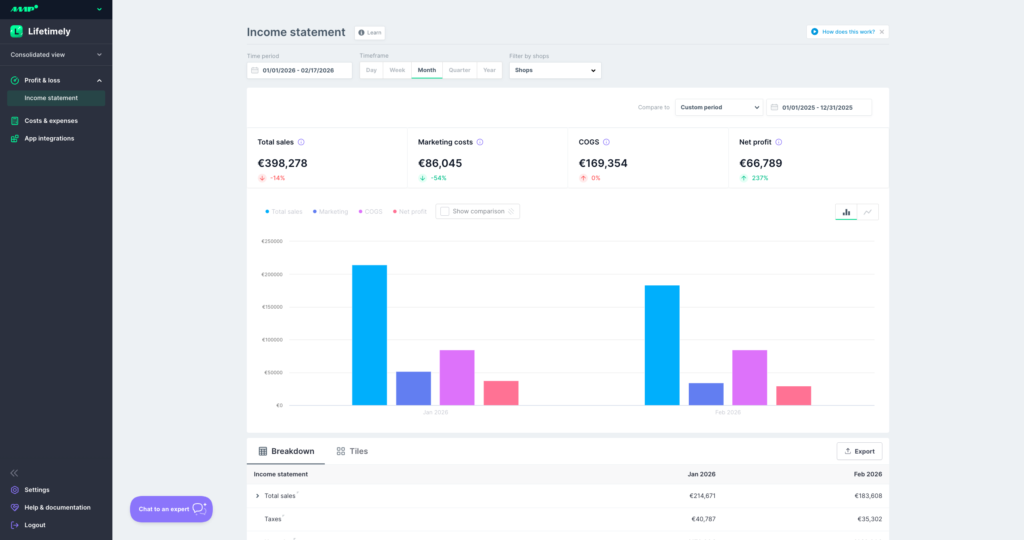This screenshot has width=1024, height=540.
Task: Switch to the Tiles tab
Action: coord(352,451)
